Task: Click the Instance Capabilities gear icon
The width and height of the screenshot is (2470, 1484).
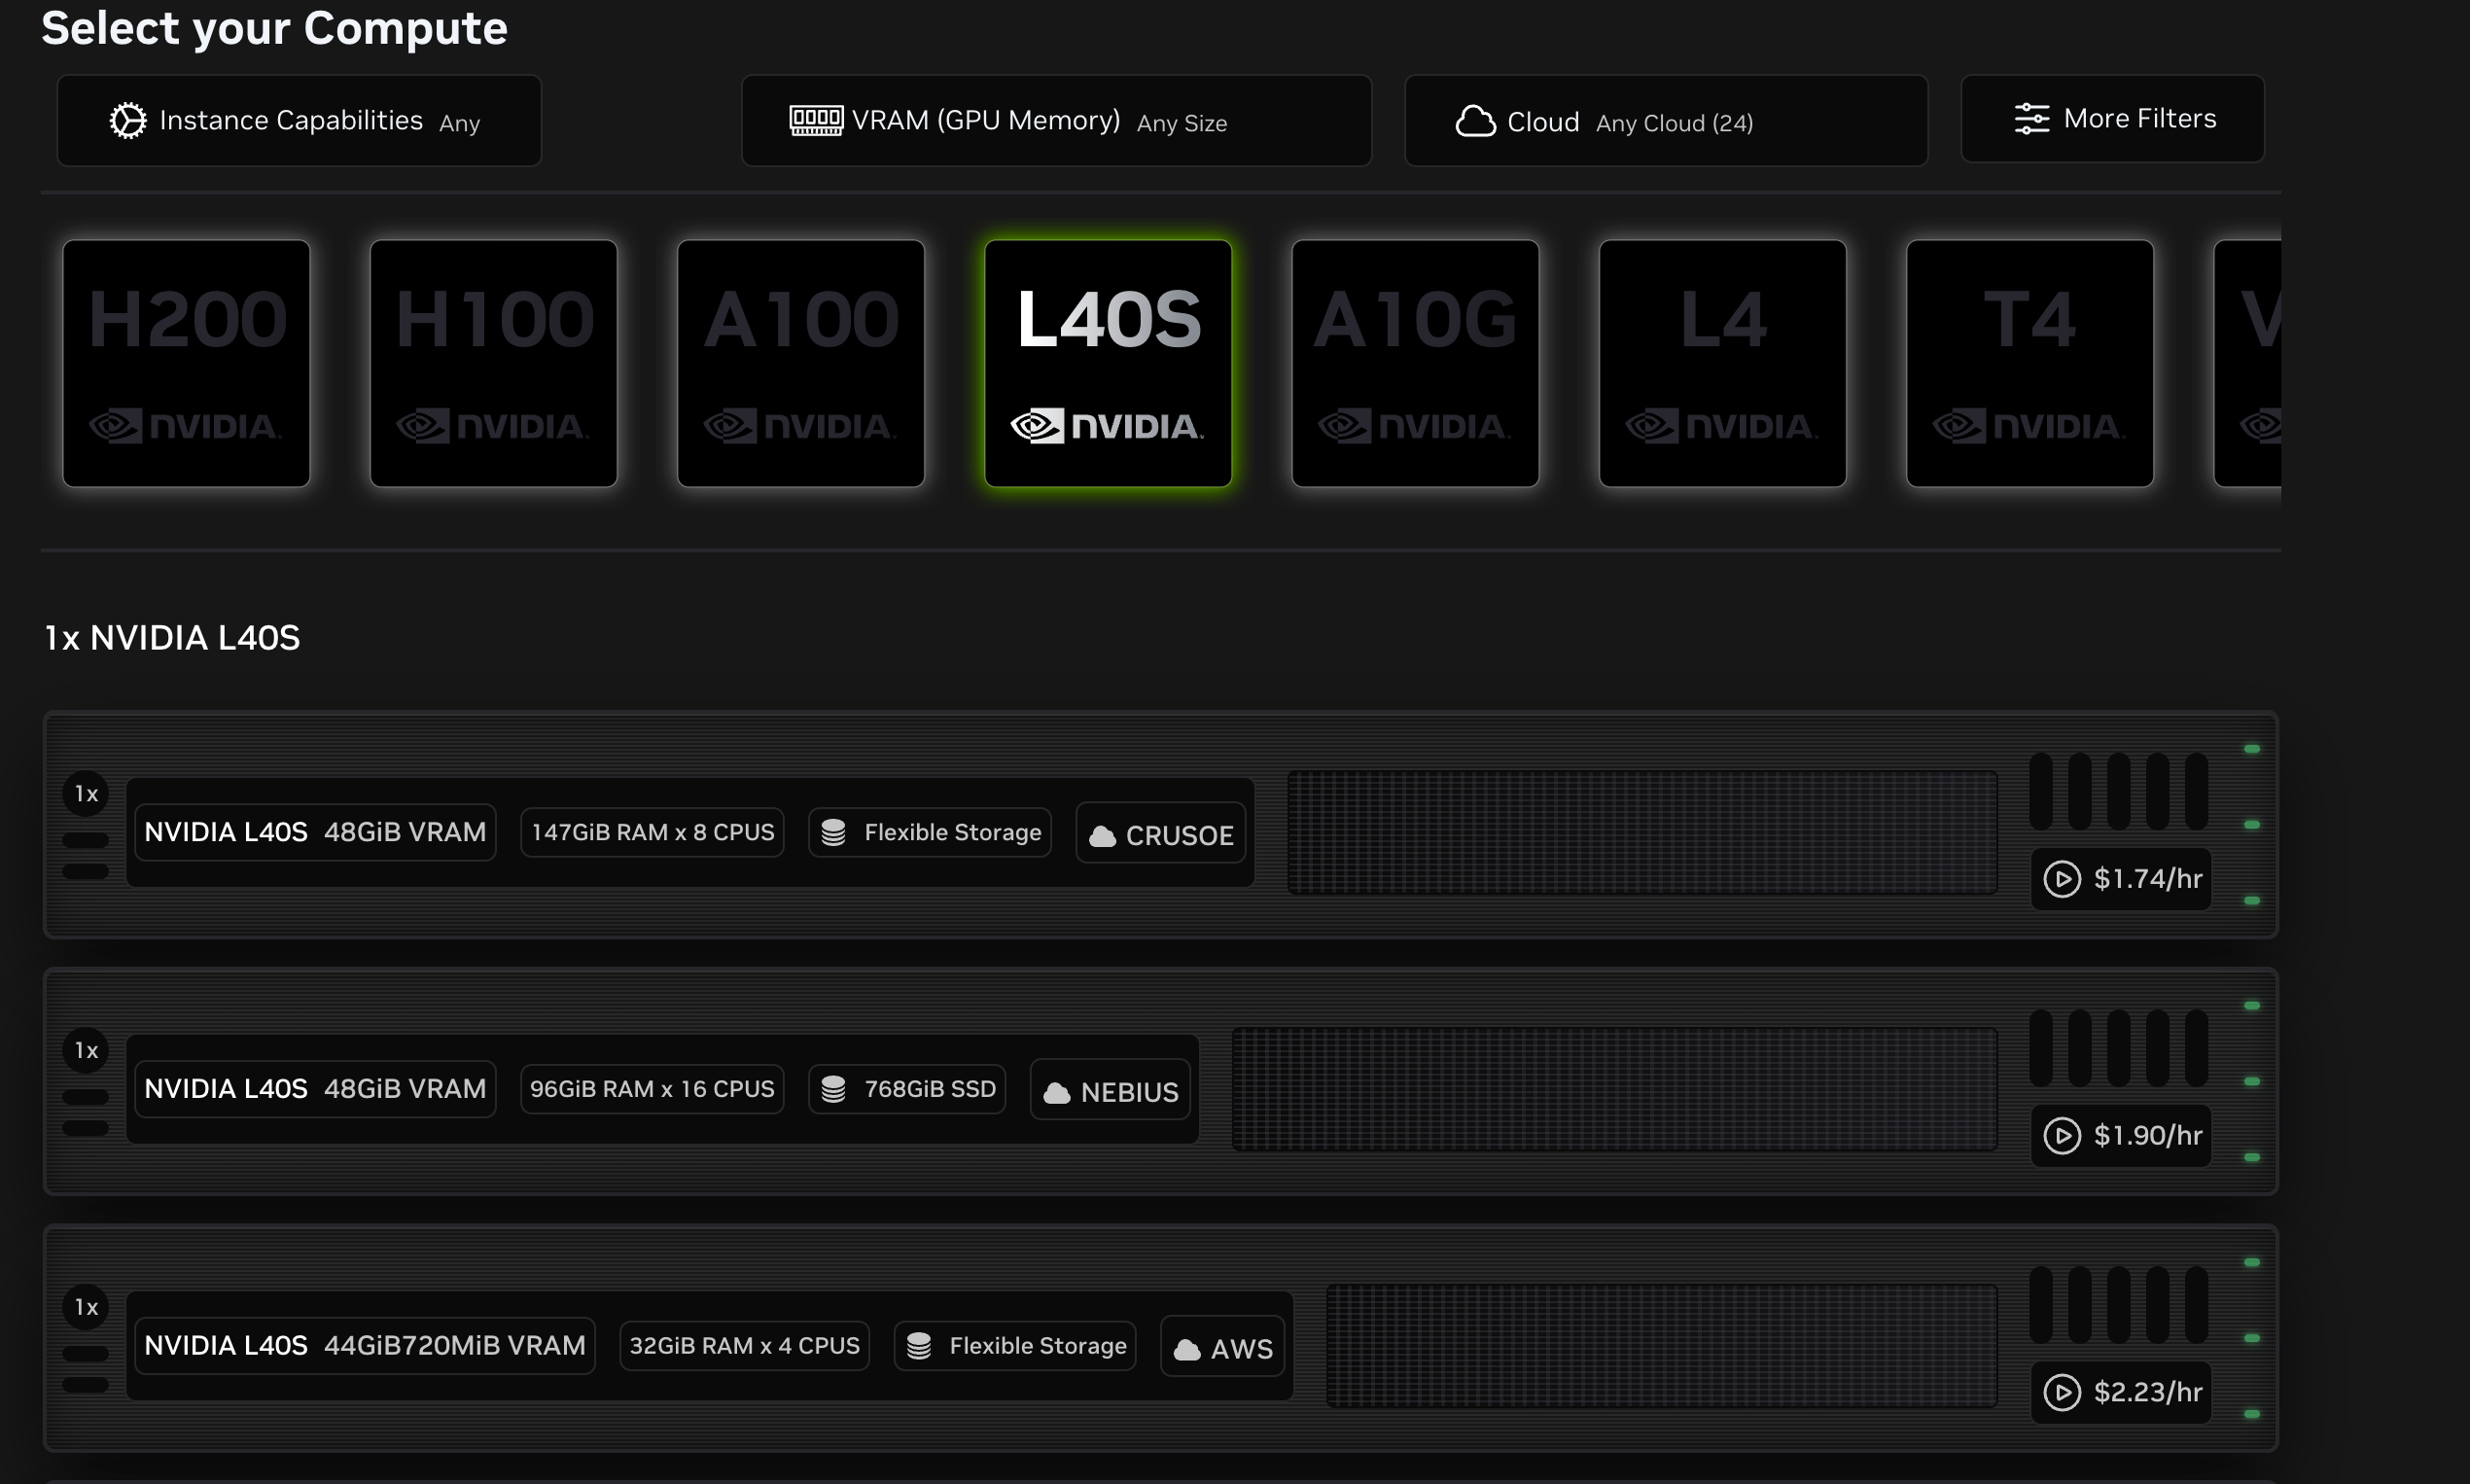Action: point(128,121)
